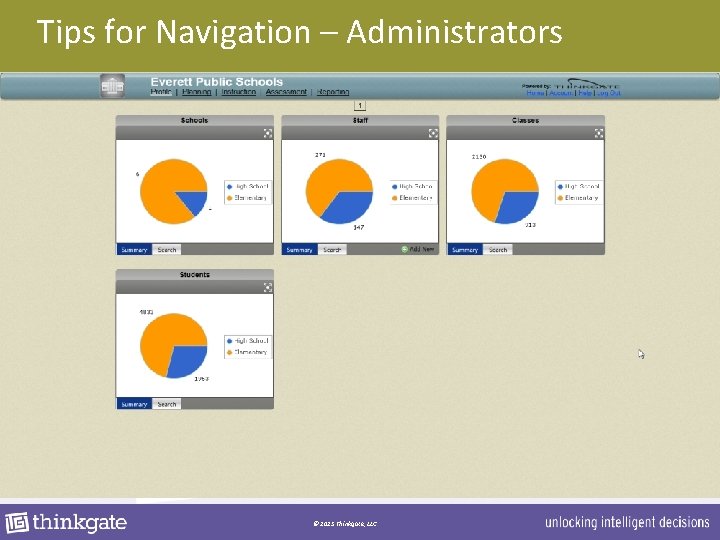Click blue High School legend marker in Staff

point(394,187)
